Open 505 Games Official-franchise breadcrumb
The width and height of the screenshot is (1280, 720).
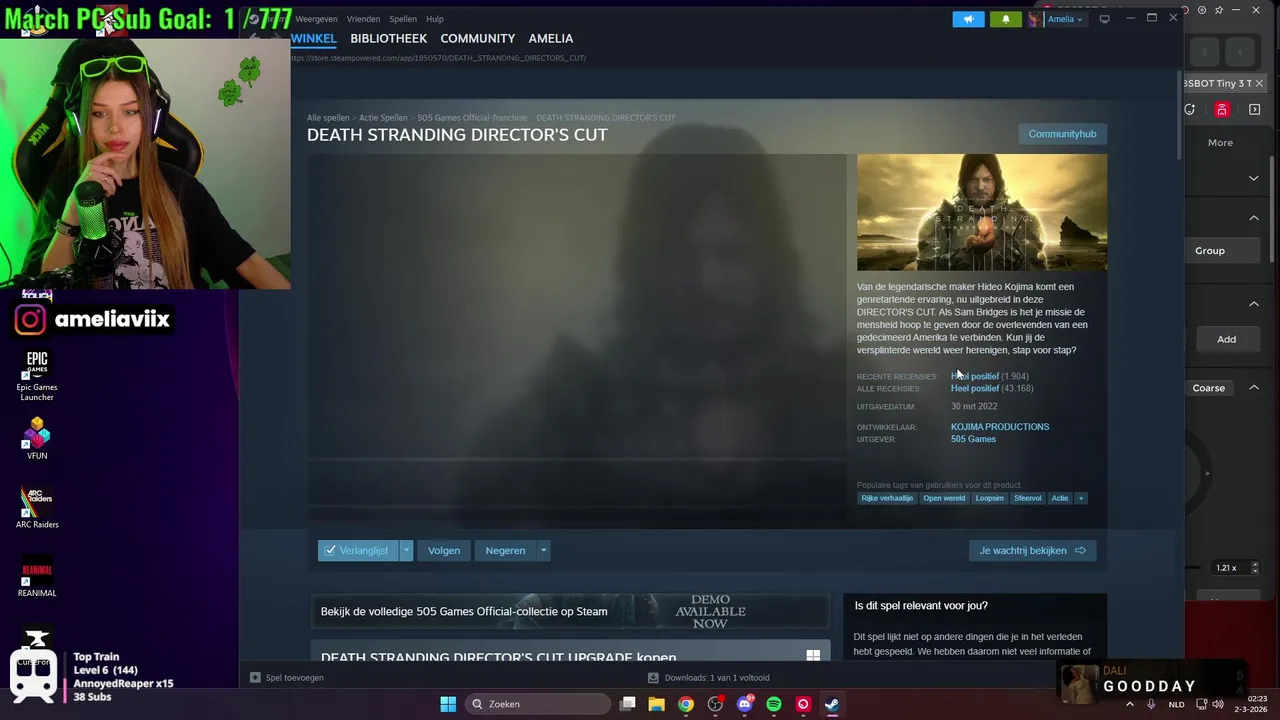[471, 118]
